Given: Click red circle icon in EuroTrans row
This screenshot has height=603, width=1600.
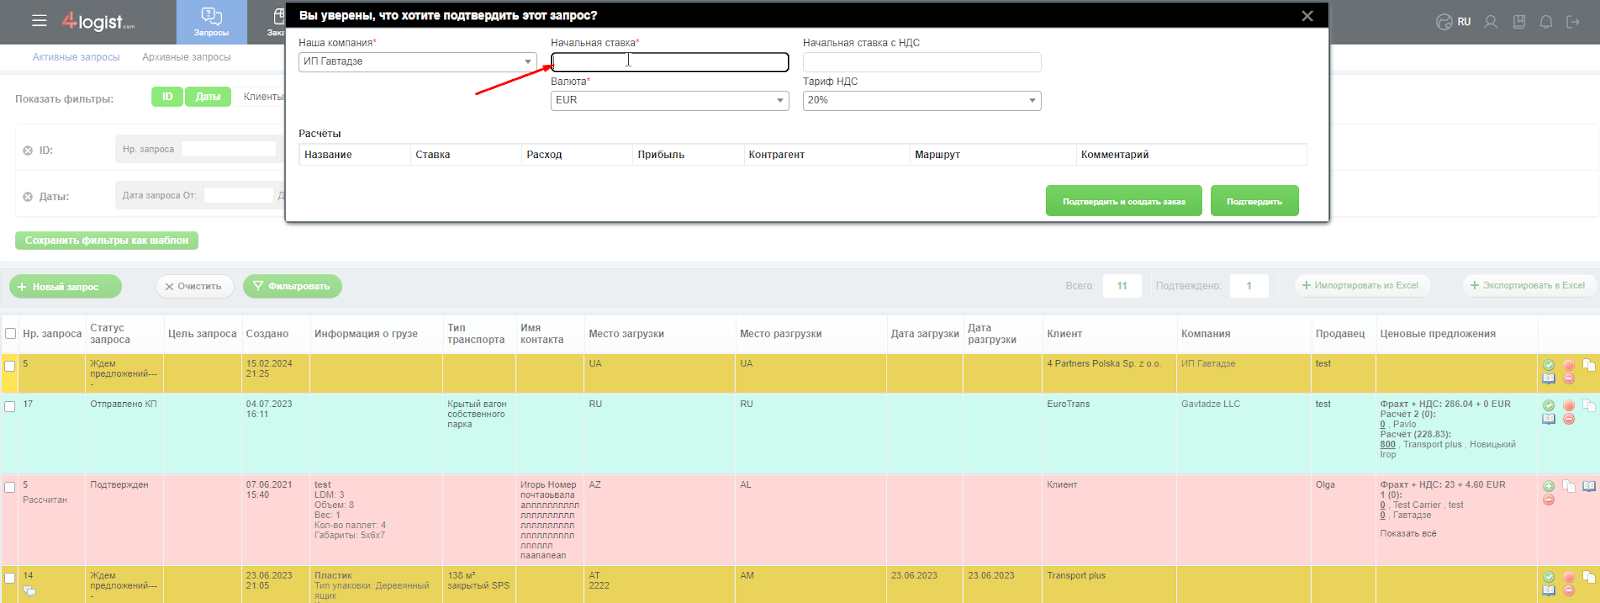Looking at the screenshot, I should (x=1569, y=405).
